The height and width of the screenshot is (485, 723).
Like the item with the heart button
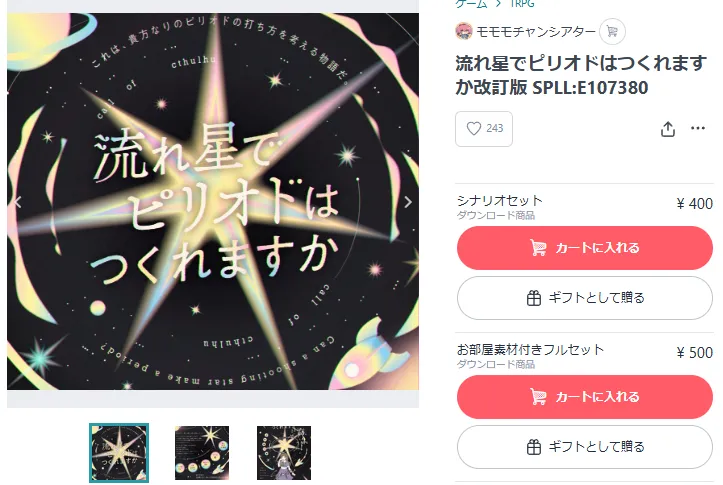coord(484,129)
